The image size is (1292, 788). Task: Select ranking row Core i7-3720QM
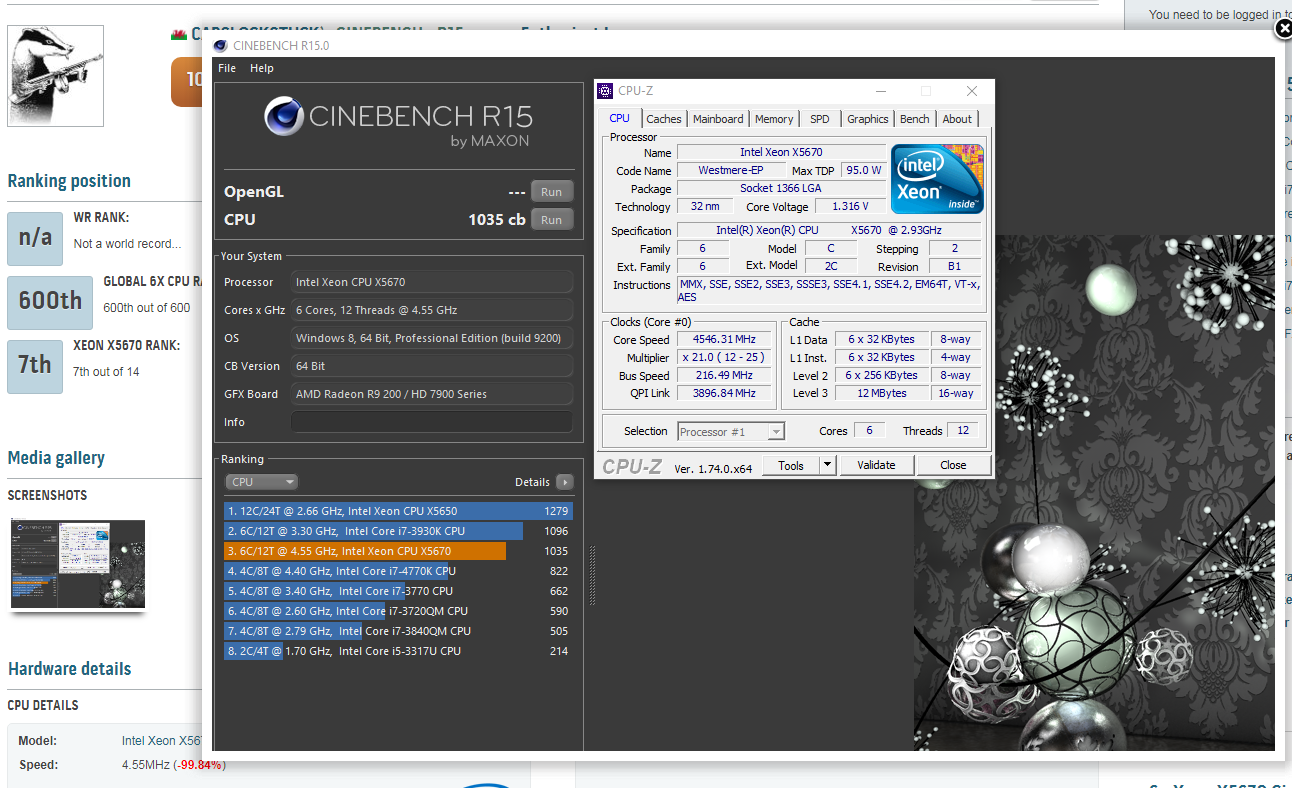point(398,611)
